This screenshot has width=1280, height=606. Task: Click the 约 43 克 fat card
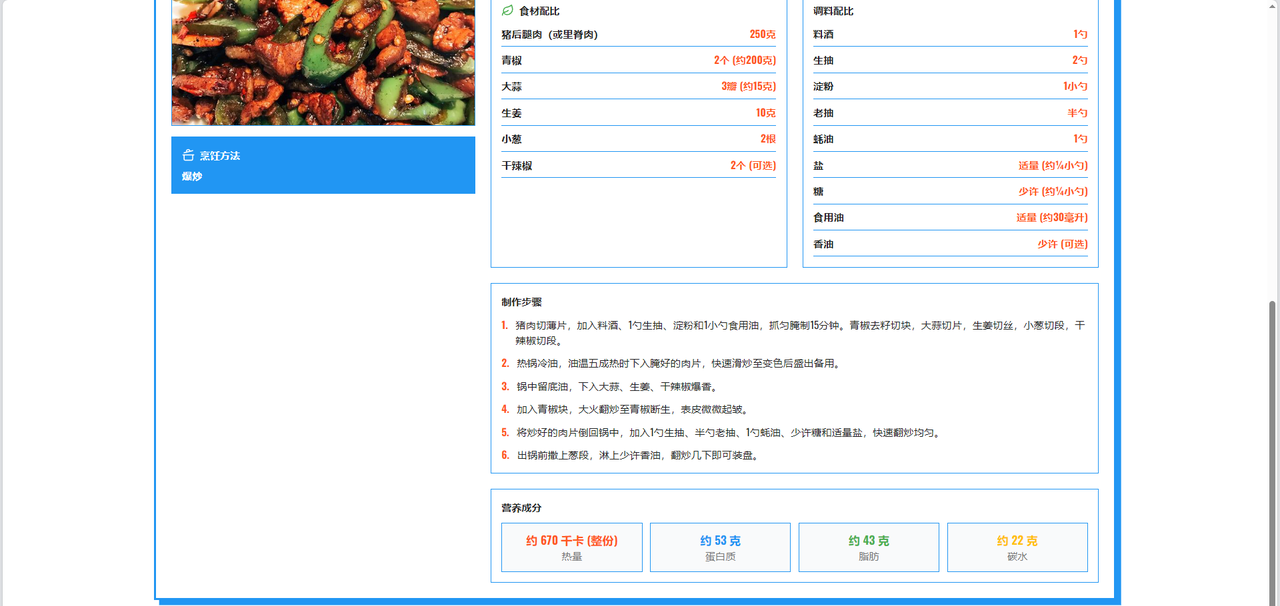coord(868,547)
